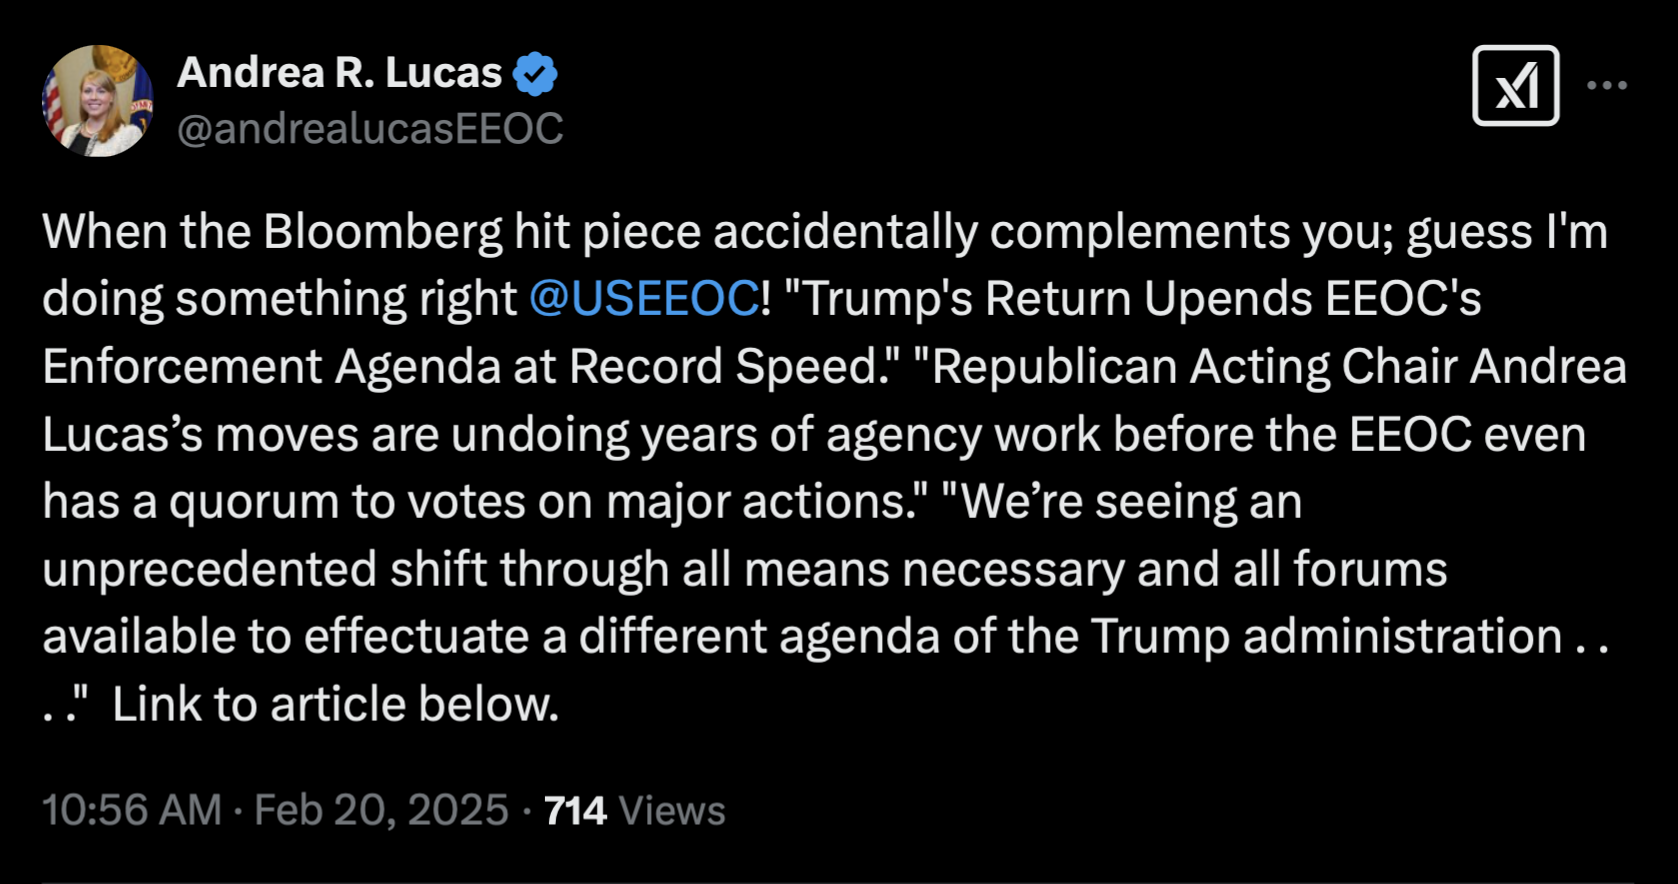Click the 10:56 AM timestamp
Screen dimensions: 1678x884
pyautogui.click(x=132, y=810)
